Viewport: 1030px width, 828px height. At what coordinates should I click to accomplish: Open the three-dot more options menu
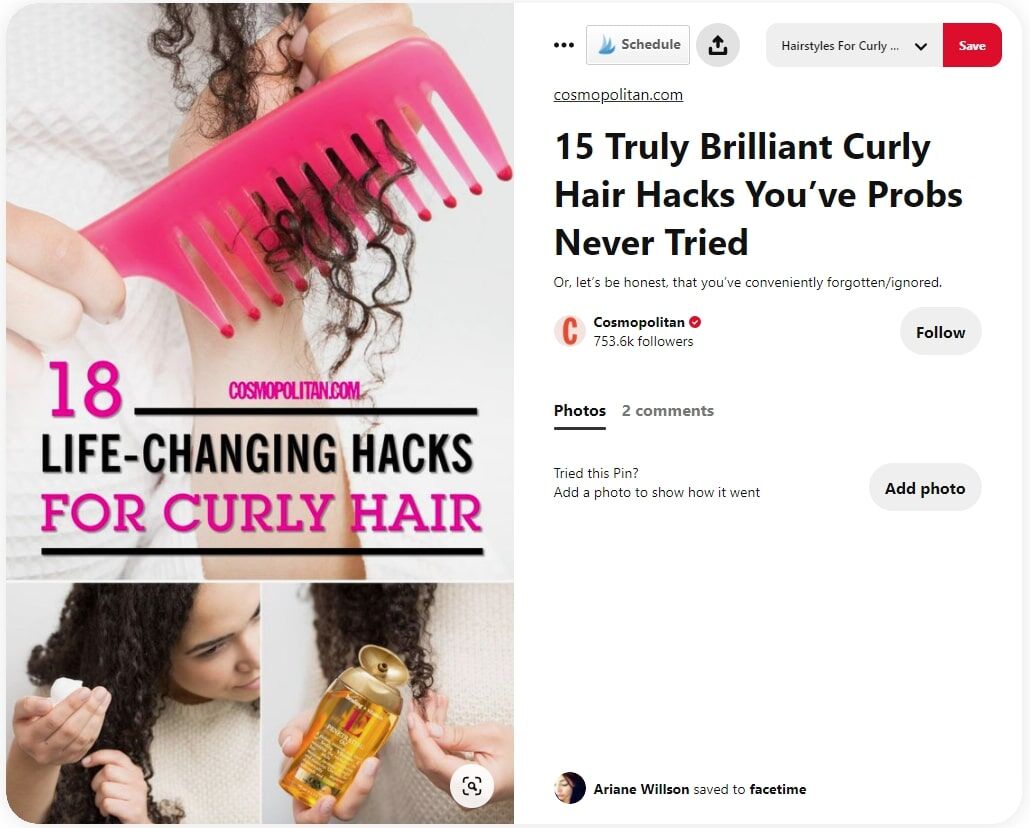pyautogui.click(x=564, y=45)
